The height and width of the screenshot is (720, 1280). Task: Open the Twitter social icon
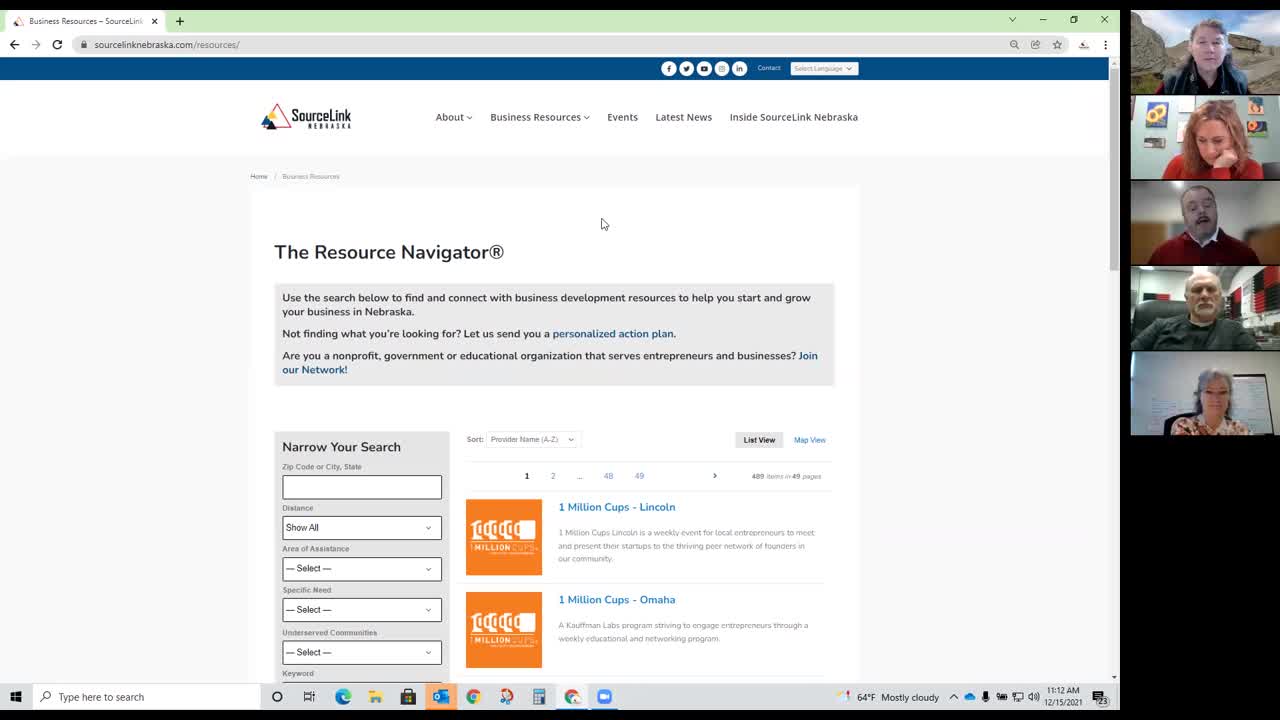pyautogui.click(x=686, y=68)
